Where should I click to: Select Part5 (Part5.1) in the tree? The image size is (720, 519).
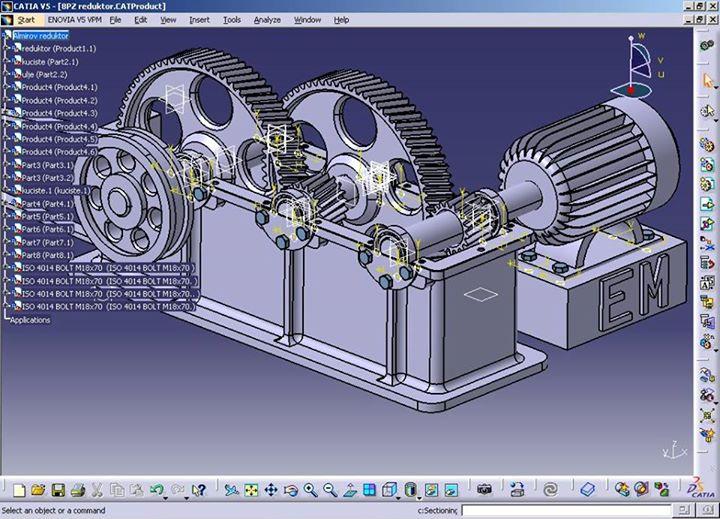(47, 216)
